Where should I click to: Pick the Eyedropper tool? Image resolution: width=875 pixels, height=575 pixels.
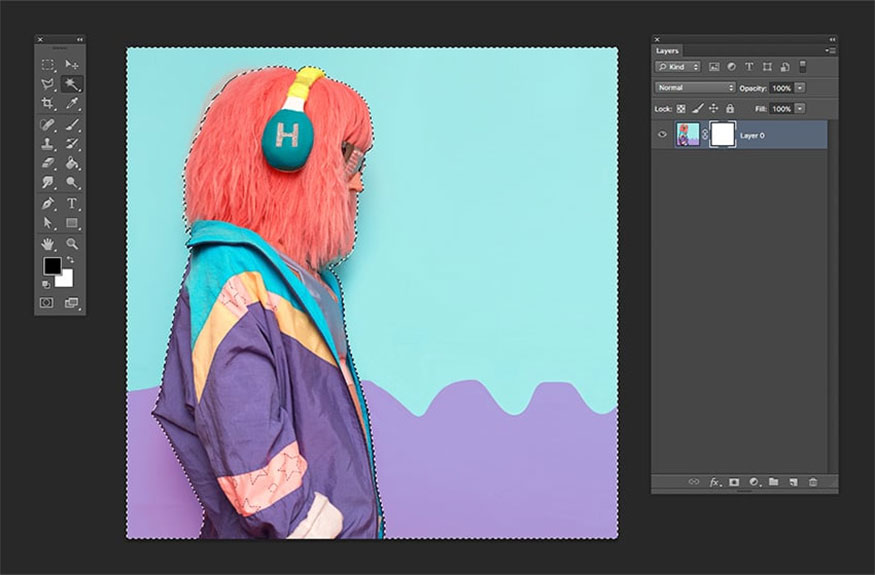pyautogui.click(x=72, y=104)
